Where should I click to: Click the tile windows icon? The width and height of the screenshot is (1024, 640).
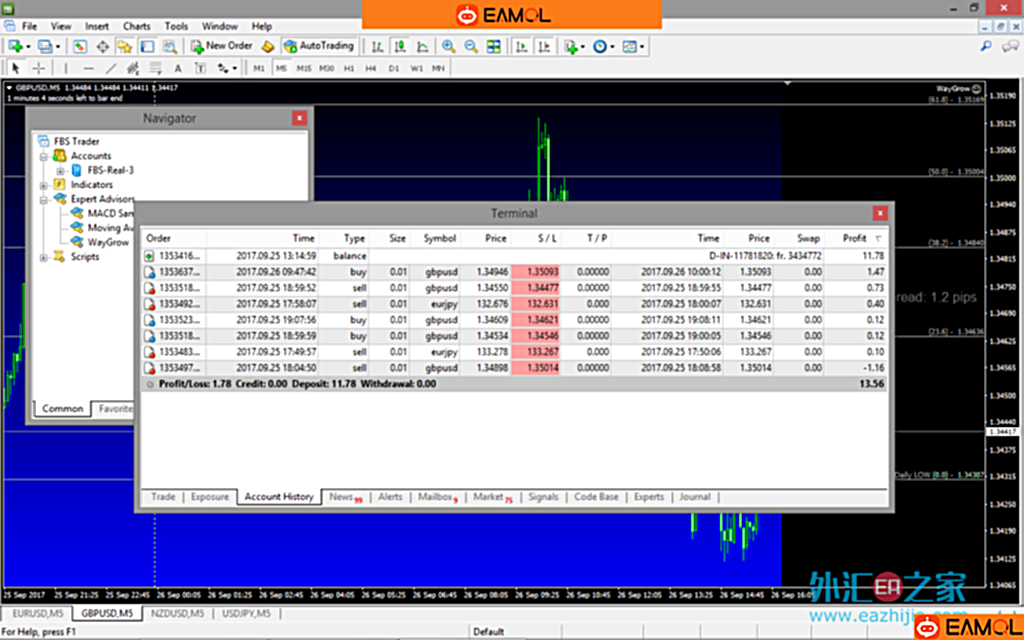point(493,46)
